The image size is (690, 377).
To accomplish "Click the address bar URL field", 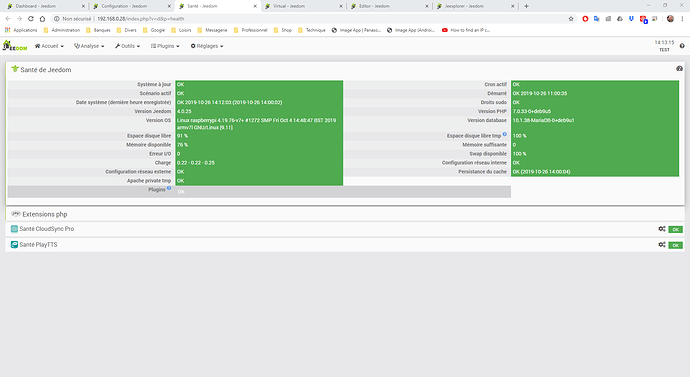I will (x=308, y=19).
